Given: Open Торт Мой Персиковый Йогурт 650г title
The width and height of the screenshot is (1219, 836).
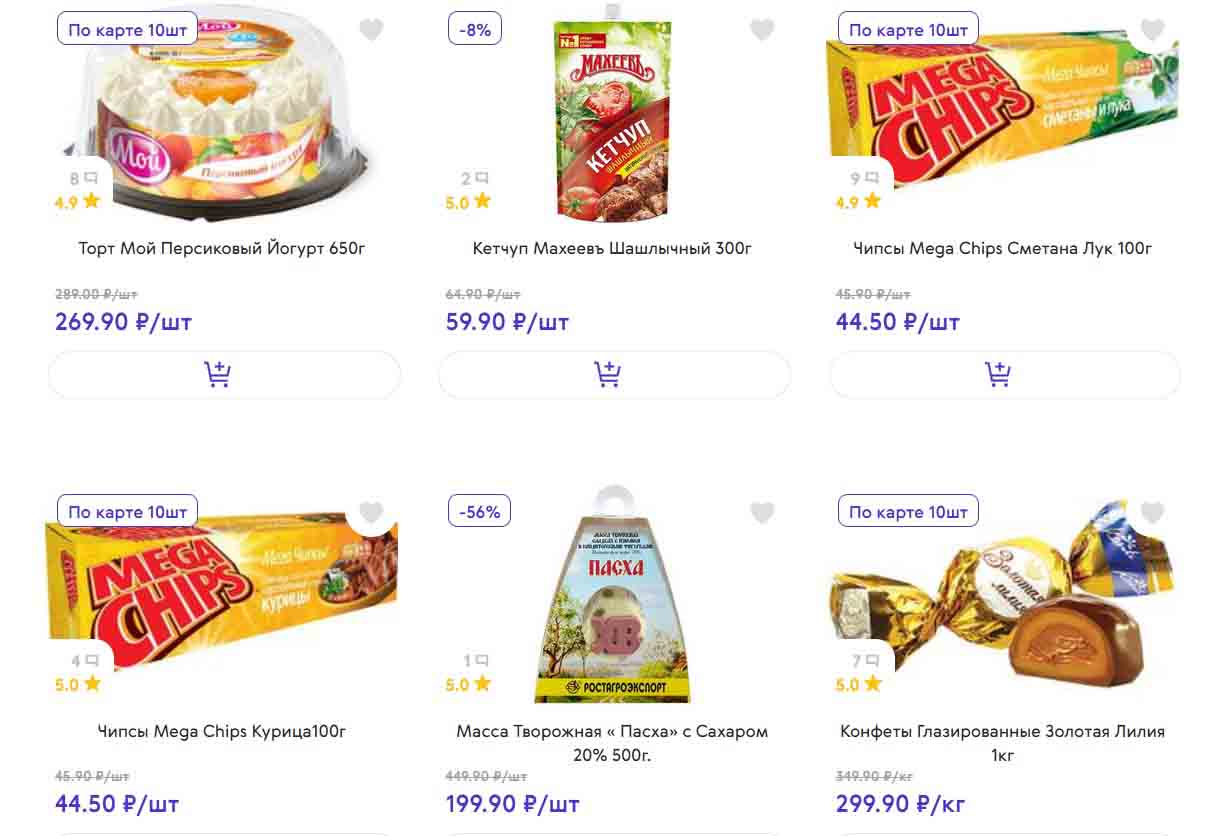Looking at the screenshot, I should tap(222, 248).
